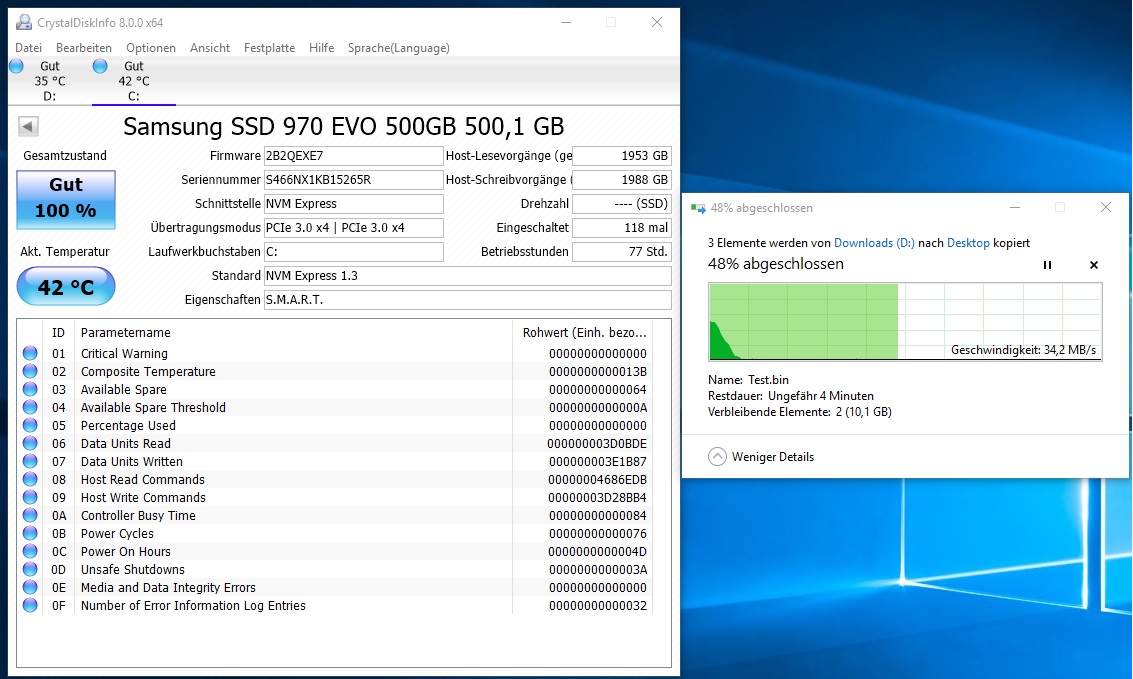Click Host-Schreibvorgänge value 1988 GB
This screenshot has width=1133, height=679.
pos(621,180)
